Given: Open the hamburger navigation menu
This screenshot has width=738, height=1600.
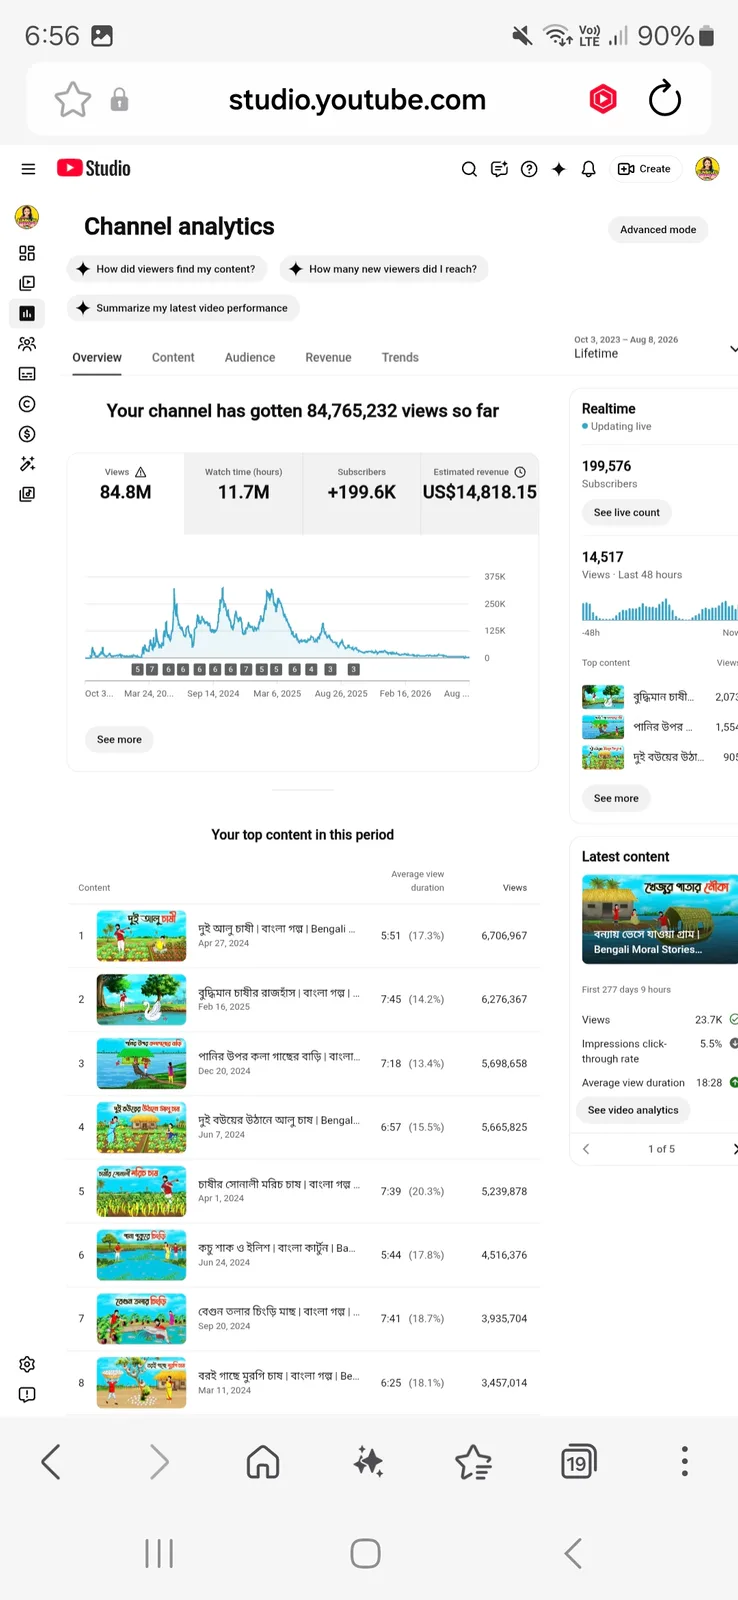Looking at the screenshot, I should (x=28, y=169).
